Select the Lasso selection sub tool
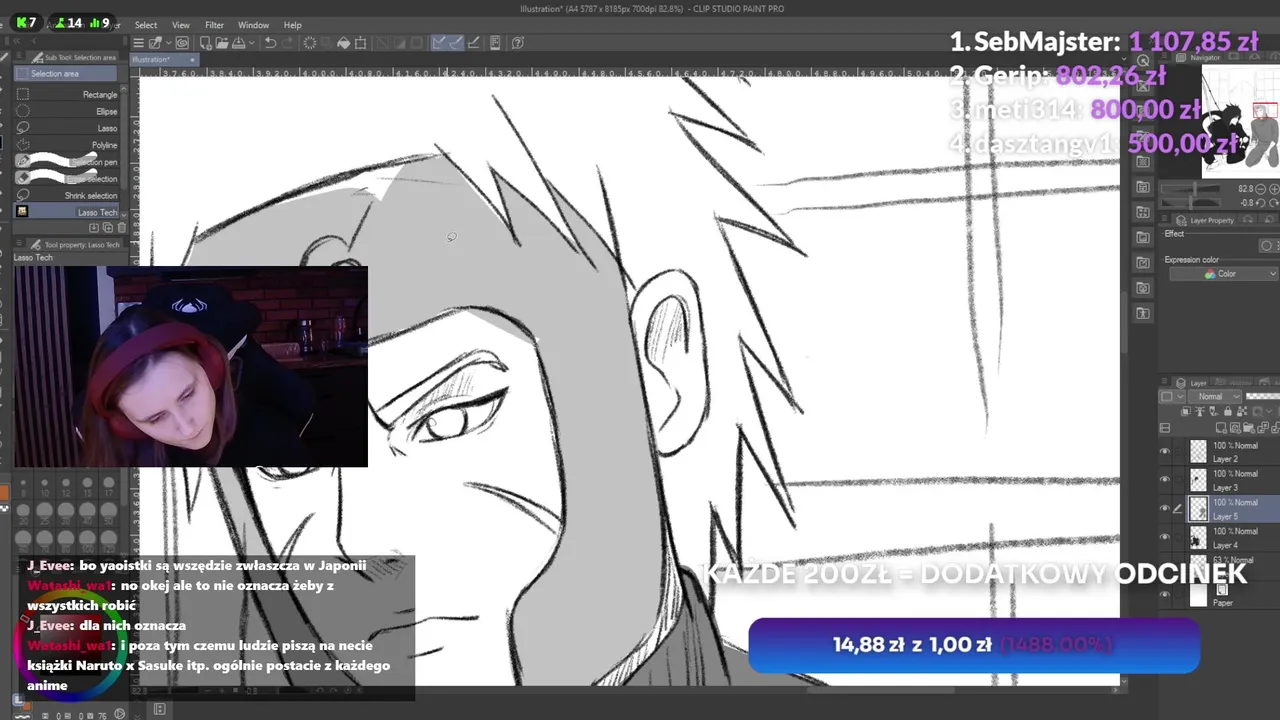The height and width of the screenshot is (720, 1280). (67, 128)
